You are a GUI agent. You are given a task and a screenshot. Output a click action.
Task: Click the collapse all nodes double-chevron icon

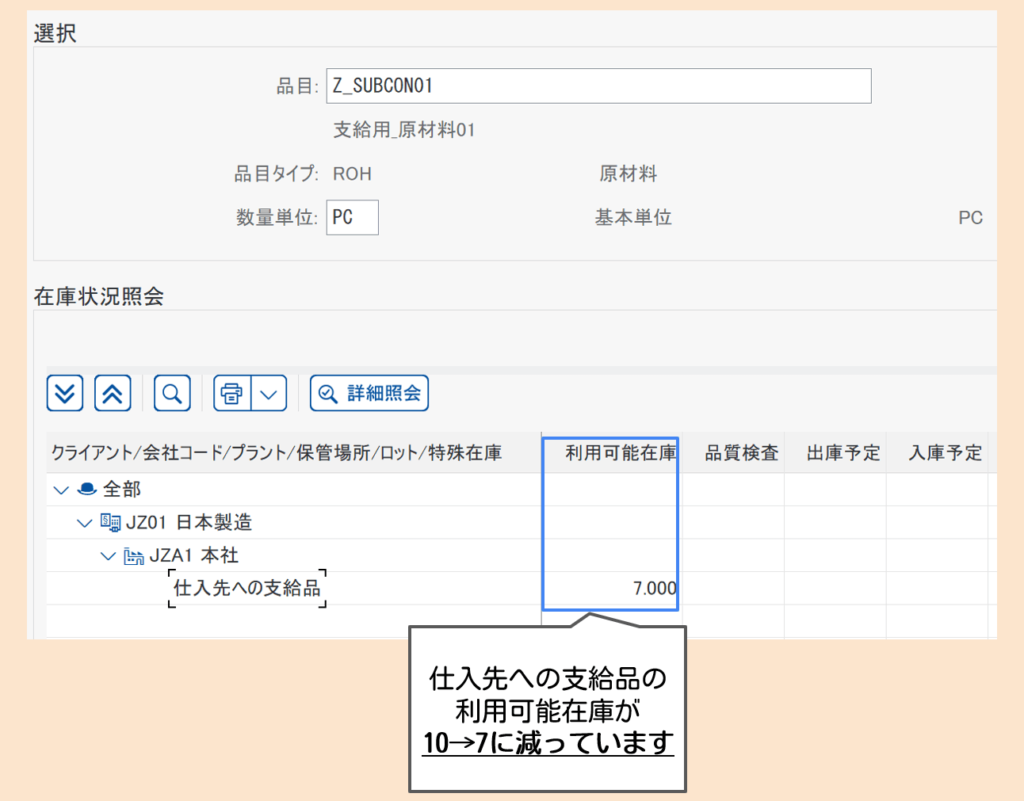113,393
